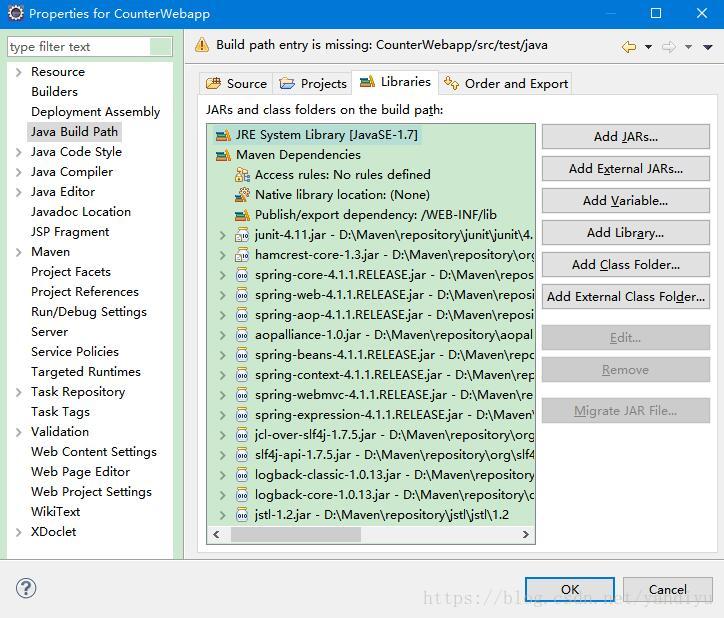
Task: Click the Add Library... button
Action: coord(626,232)
